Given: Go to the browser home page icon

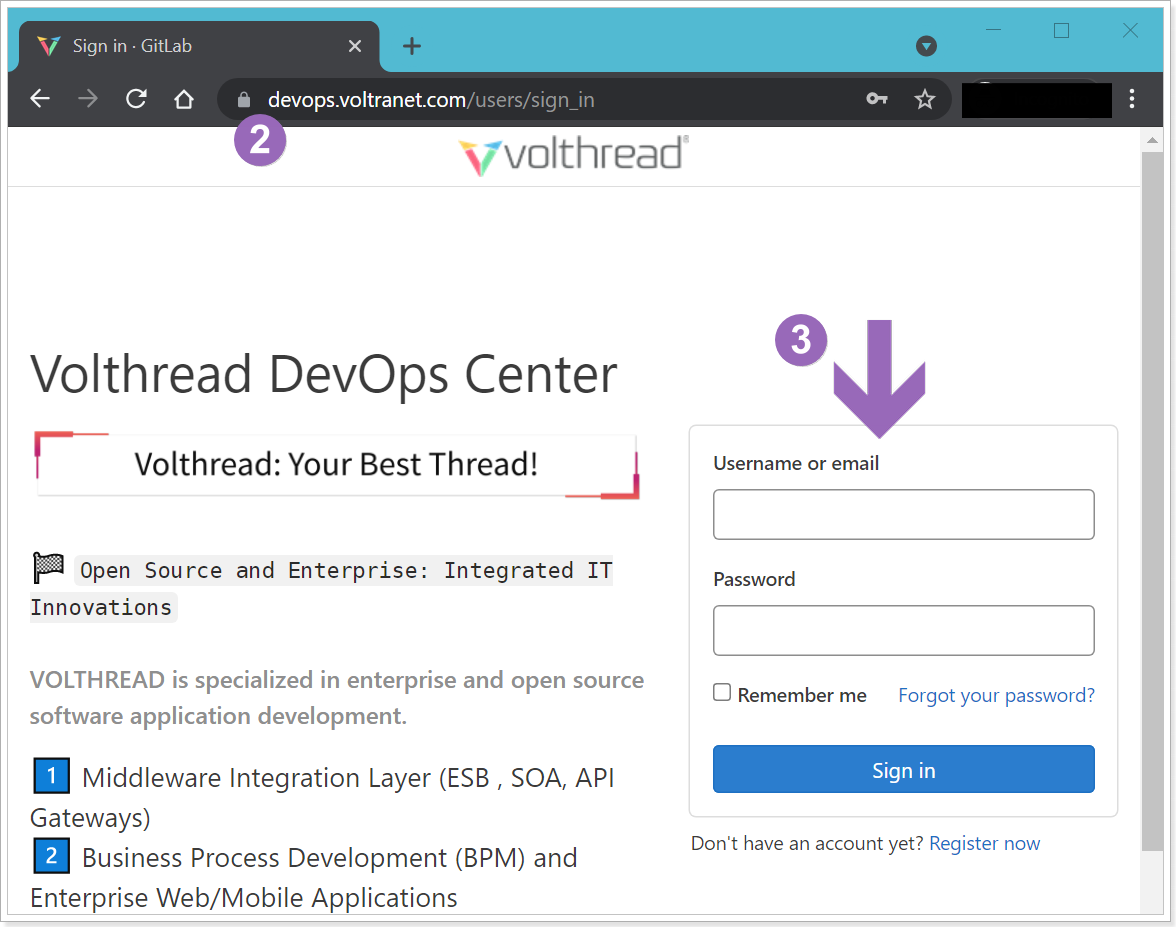Looking at the screenshot, I should (x=184, y=99).
